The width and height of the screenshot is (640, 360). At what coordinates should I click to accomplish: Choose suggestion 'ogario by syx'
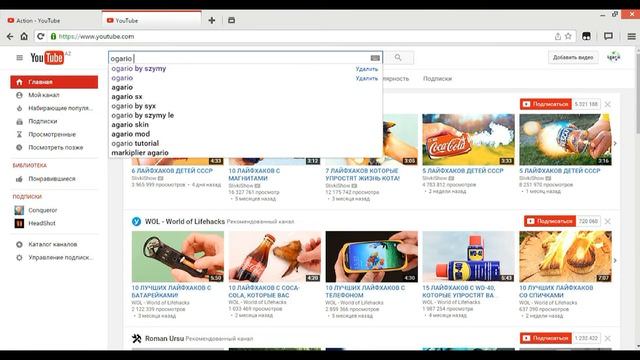pyautogui.click(x=133, y=106)
